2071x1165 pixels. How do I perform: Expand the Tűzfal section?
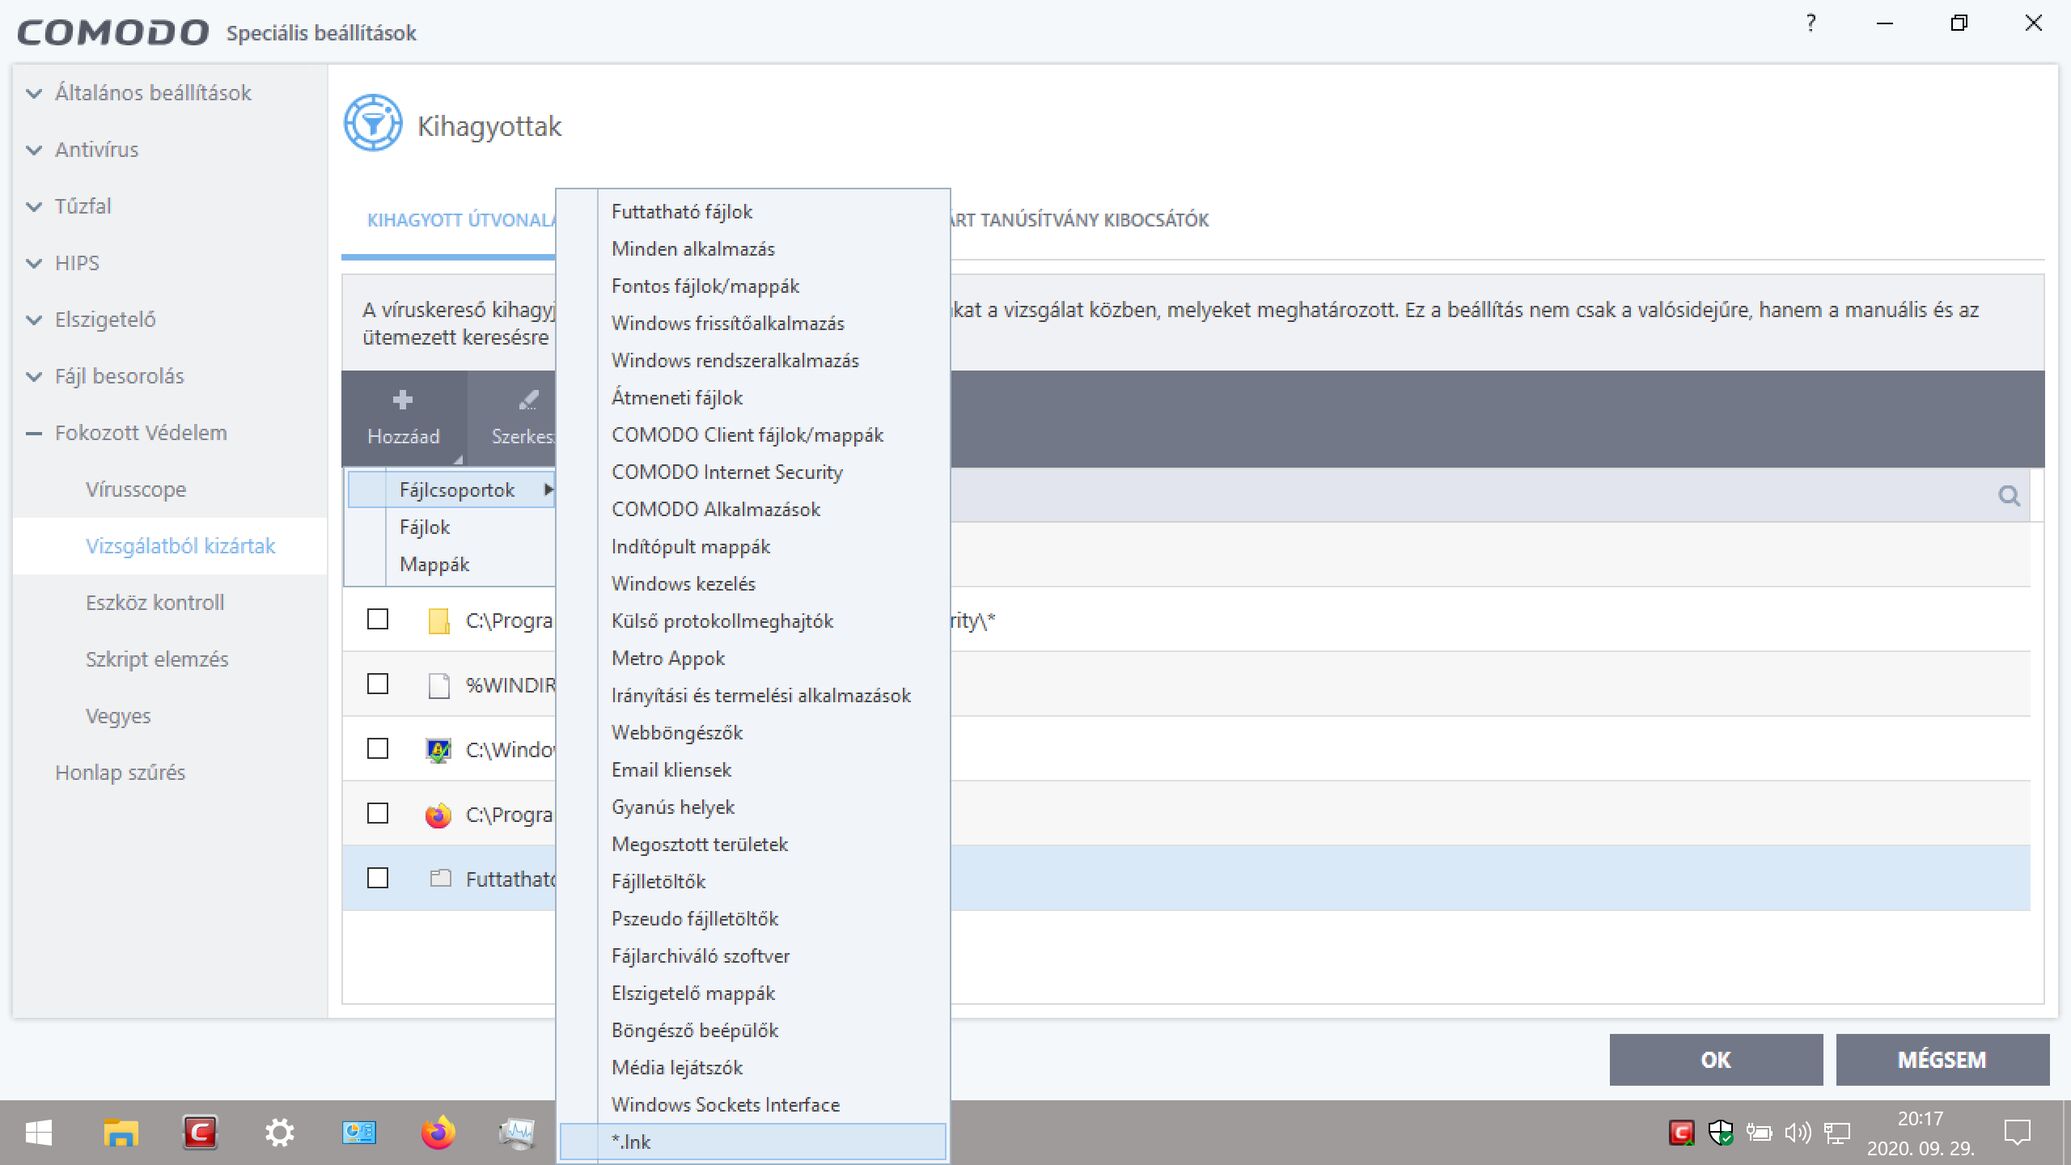pos(34,207)
